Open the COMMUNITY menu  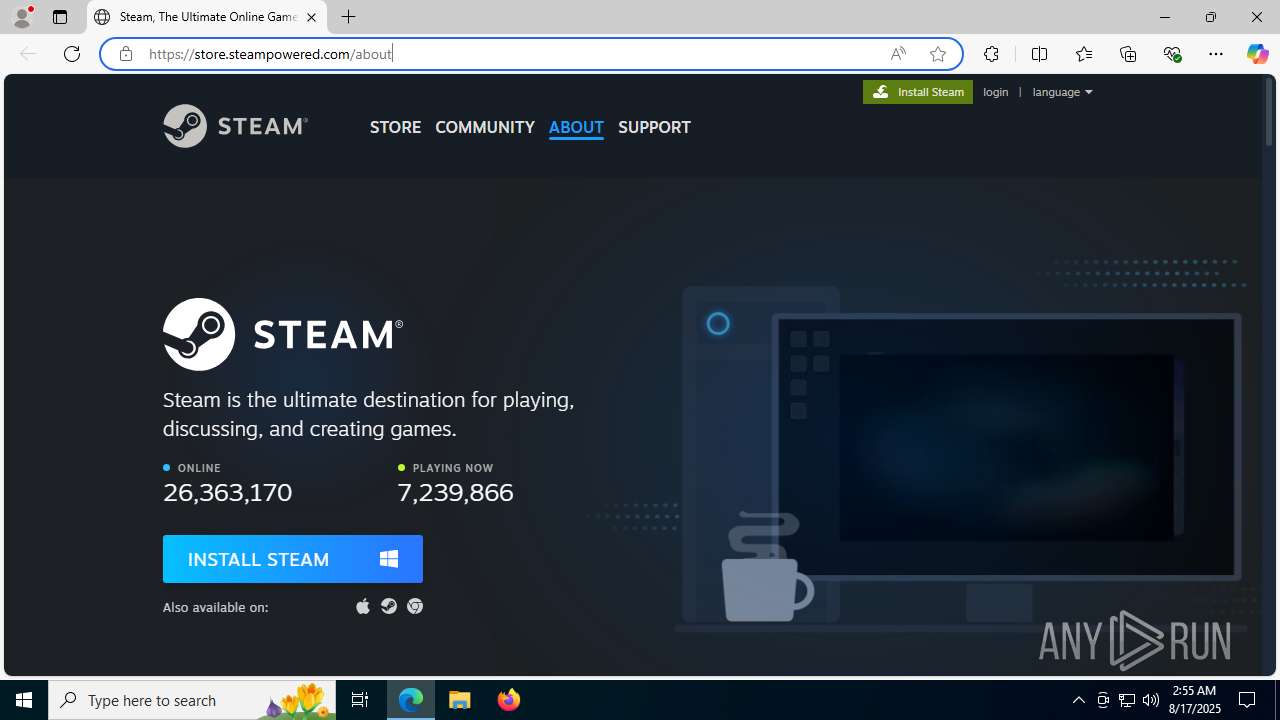point(485,127)
